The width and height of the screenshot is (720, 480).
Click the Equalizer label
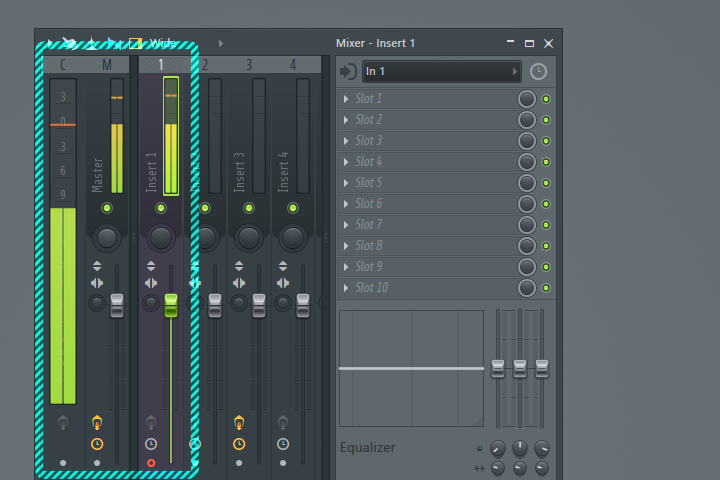(x=367, y=447)
